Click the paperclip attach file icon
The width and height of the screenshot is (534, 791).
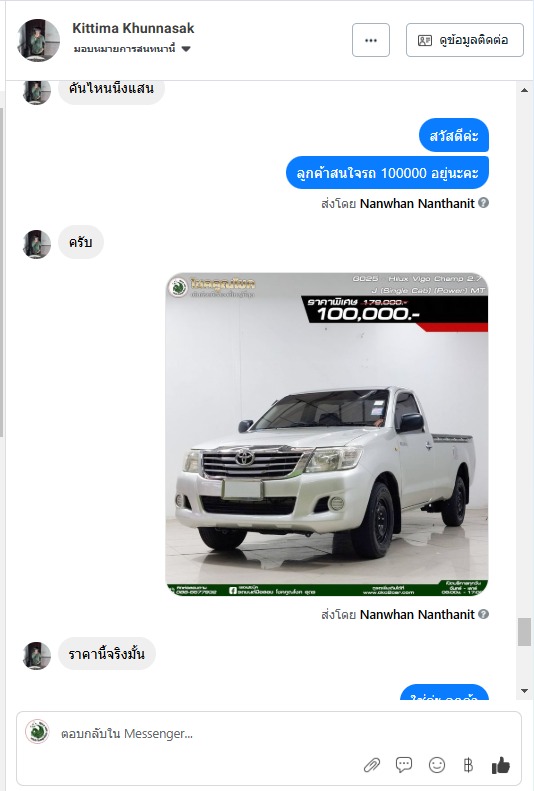point(372,765)
